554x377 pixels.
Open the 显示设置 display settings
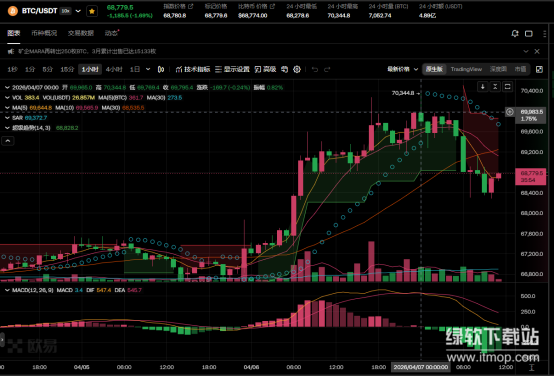coord(232,69)
